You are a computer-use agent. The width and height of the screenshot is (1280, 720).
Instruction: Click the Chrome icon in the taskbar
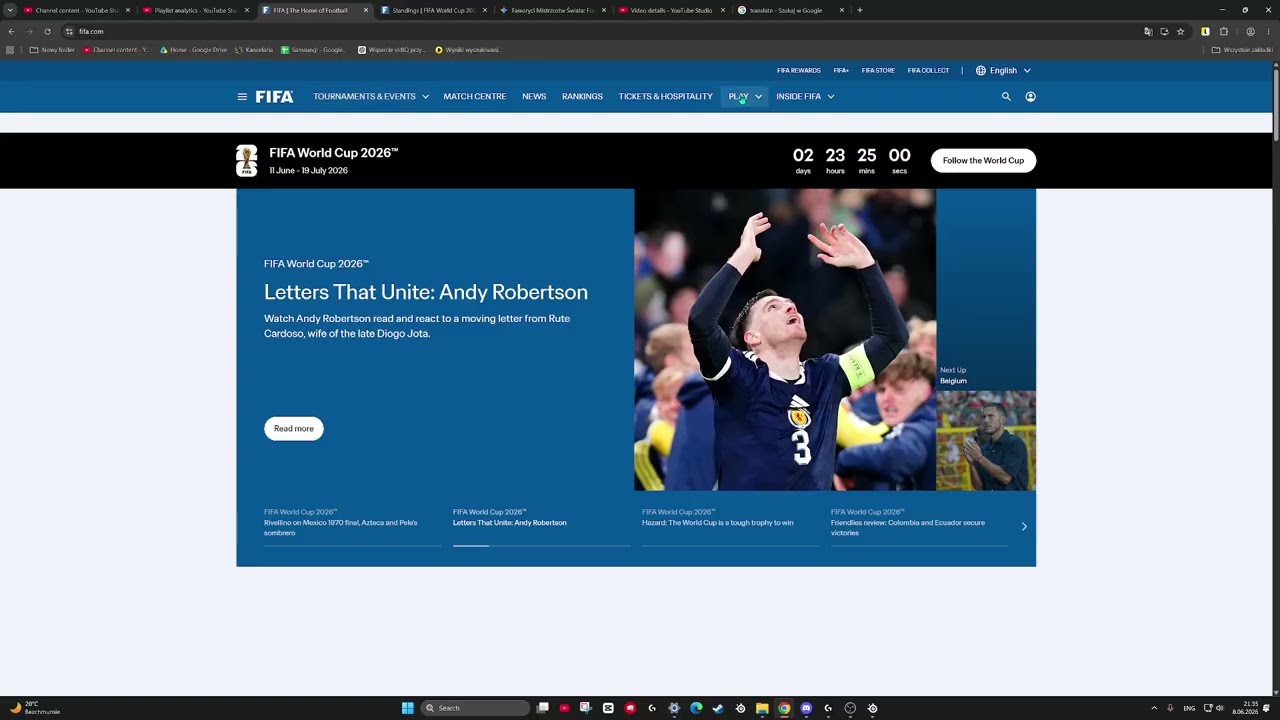click(784, 708)
